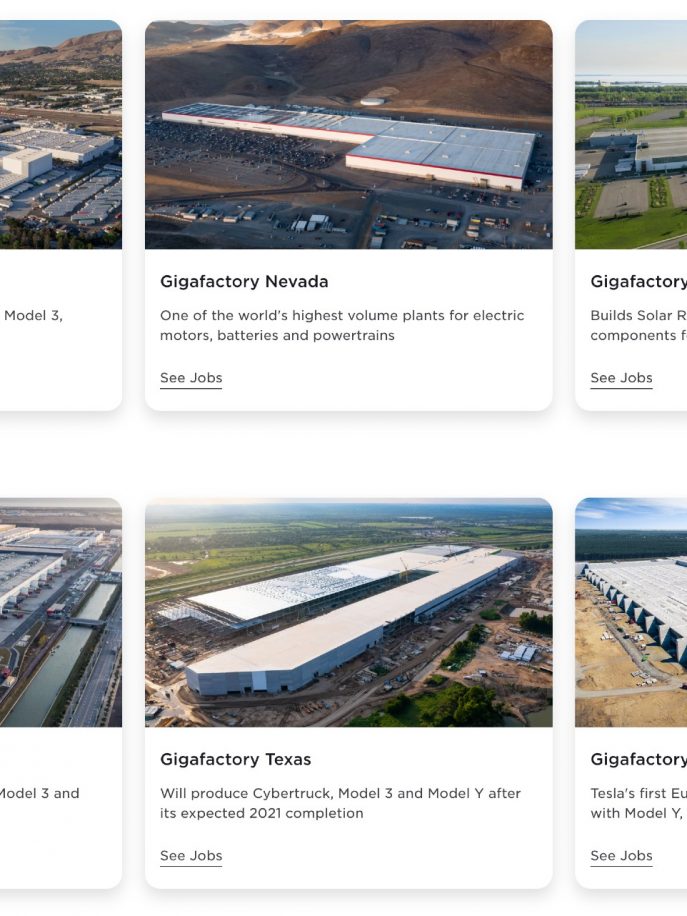Screen dimensions: 687x916
Task: Open the Gigafactory Texas construction photo
Action: (x=349, y=613)
